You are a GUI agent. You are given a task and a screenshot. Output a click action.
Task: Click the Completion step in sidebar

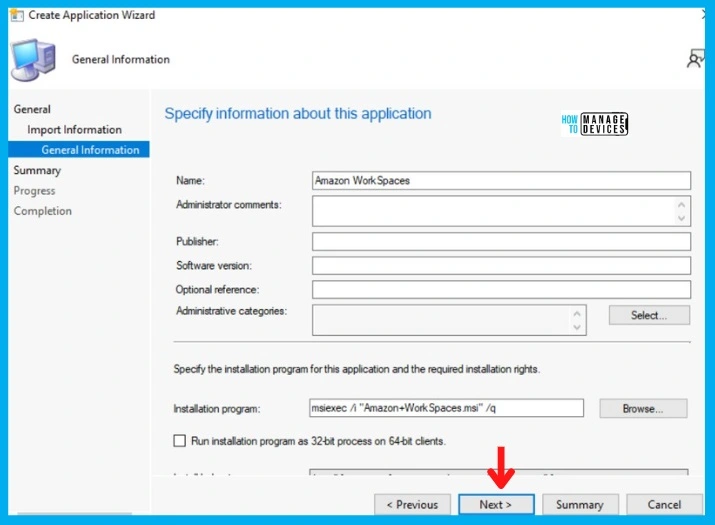click(x=42, y=211)
